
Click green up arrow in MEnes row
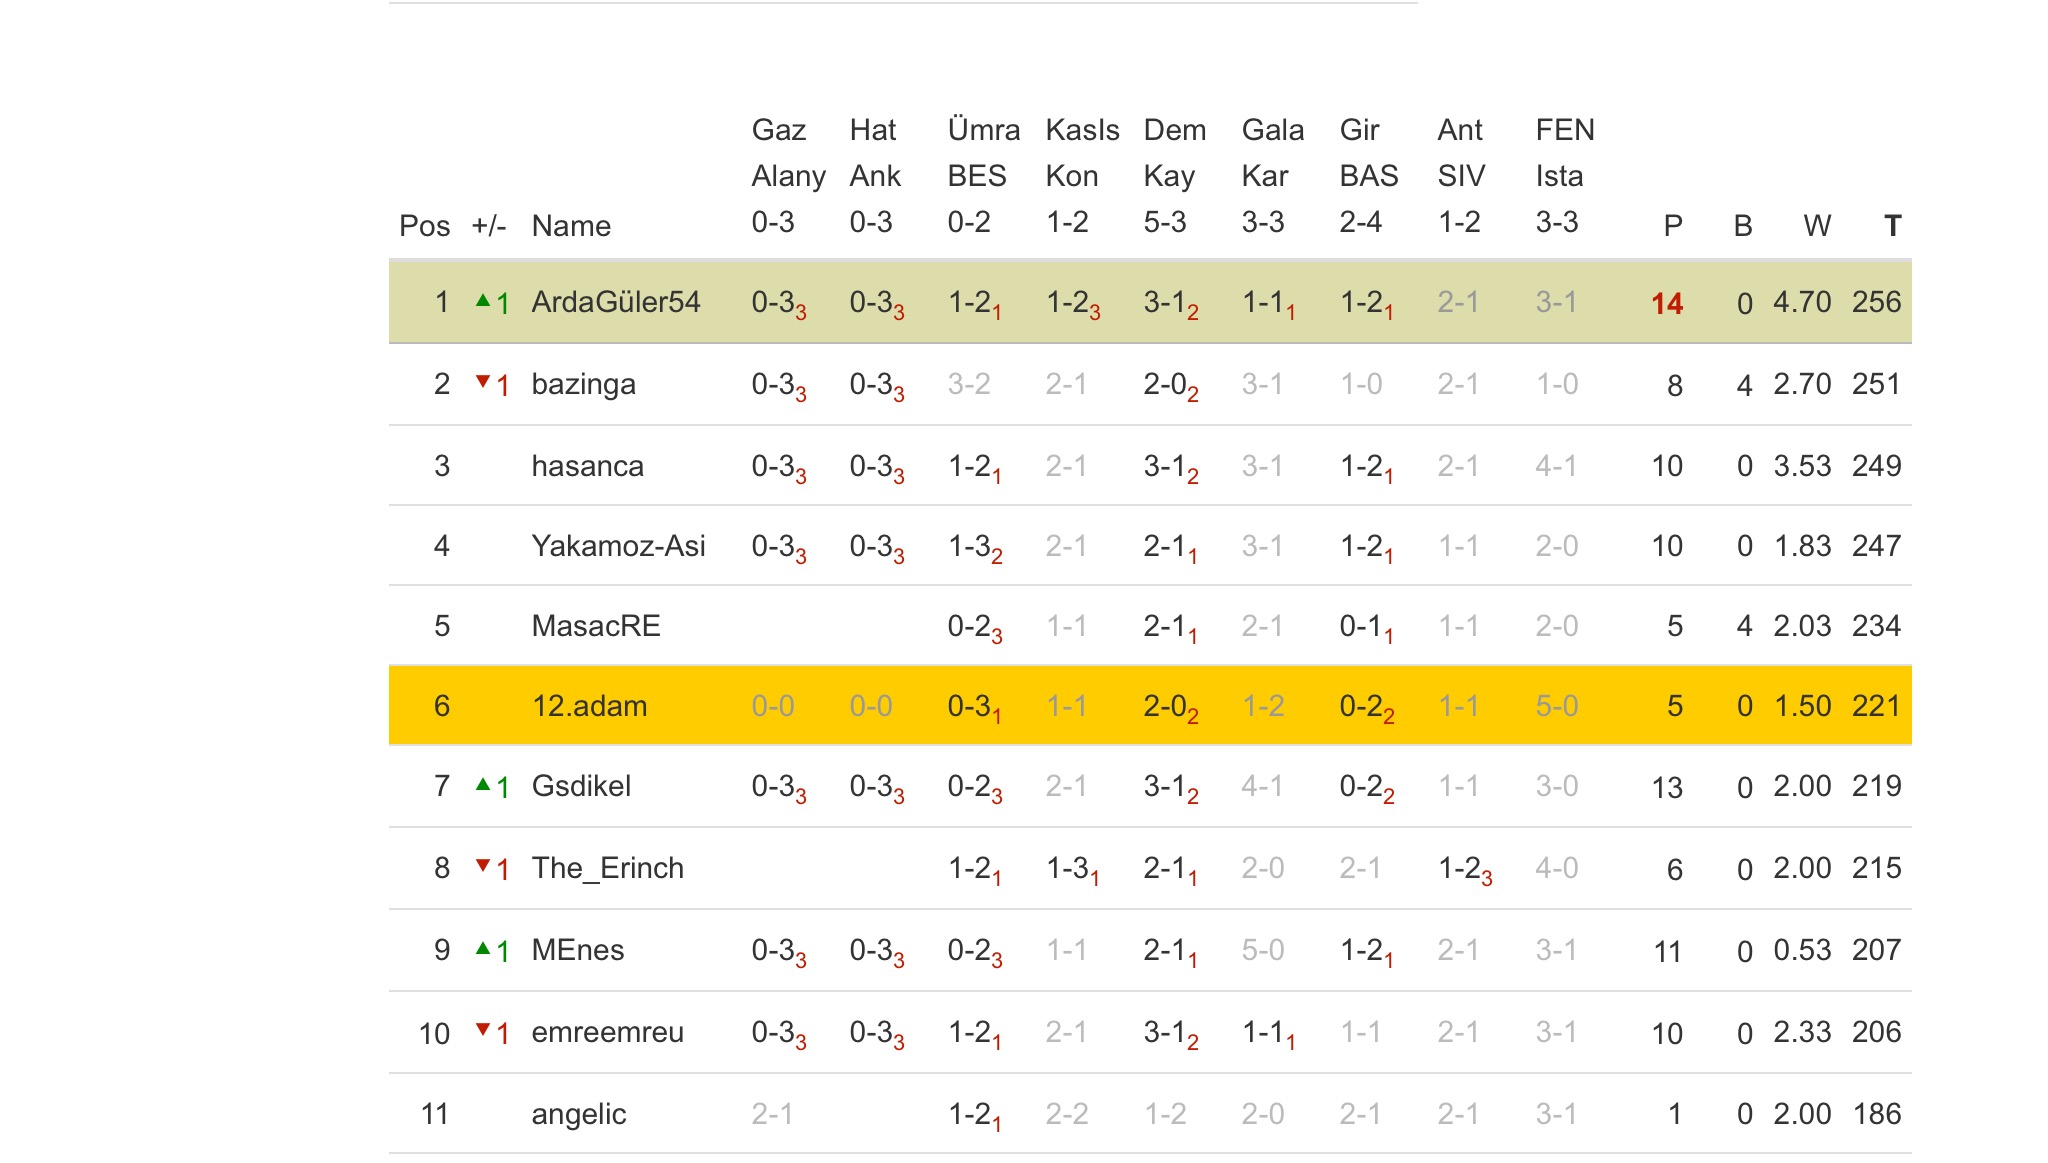[484, 948]
